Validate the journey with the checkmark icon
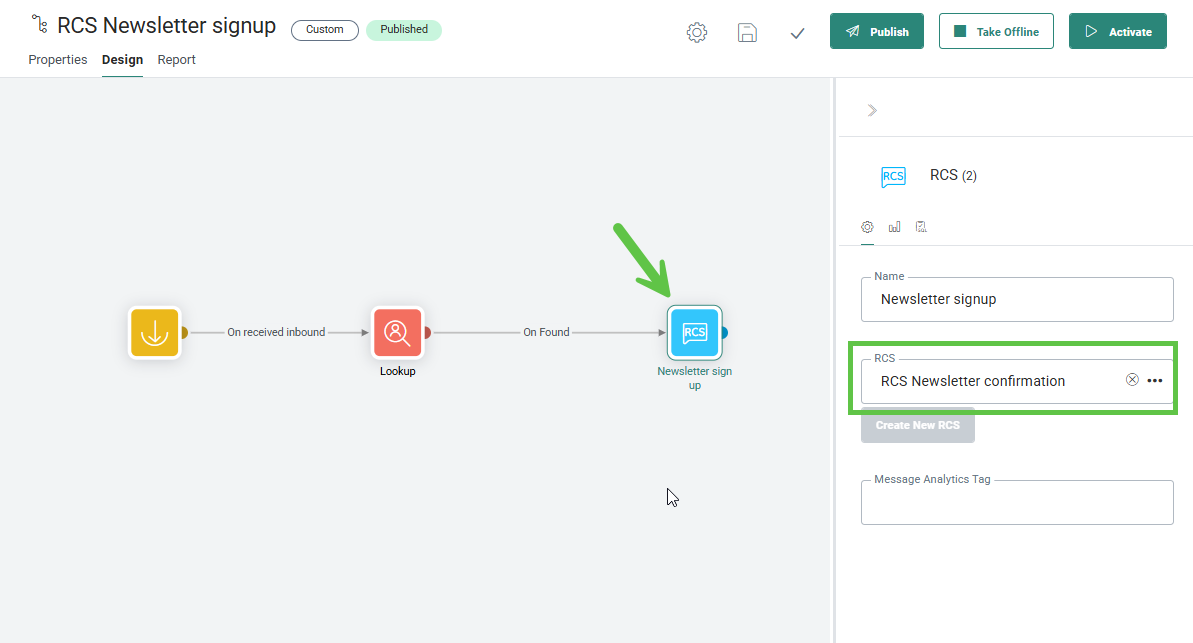The image size is (1193, 643). point(797,33)
